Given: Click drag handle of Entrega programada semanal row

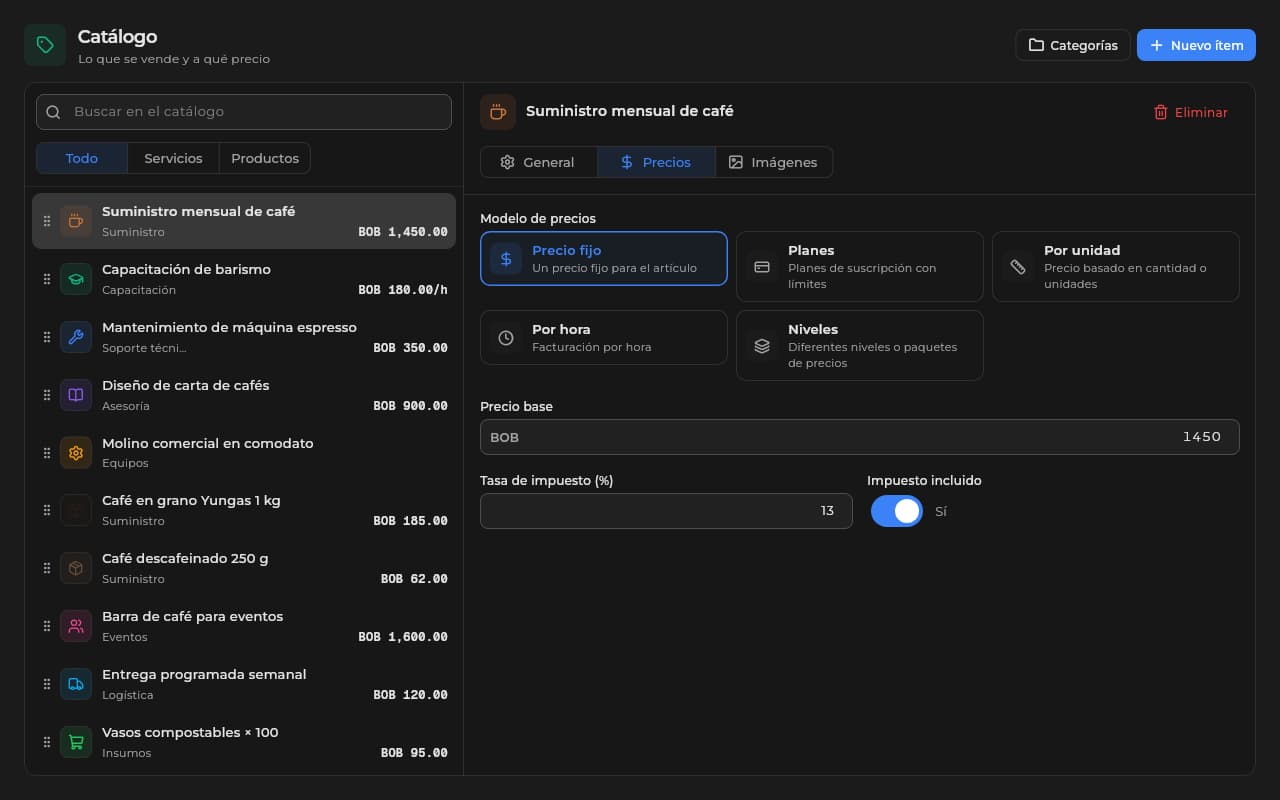Looking at the screenshot, I should [x=47, y=684].
